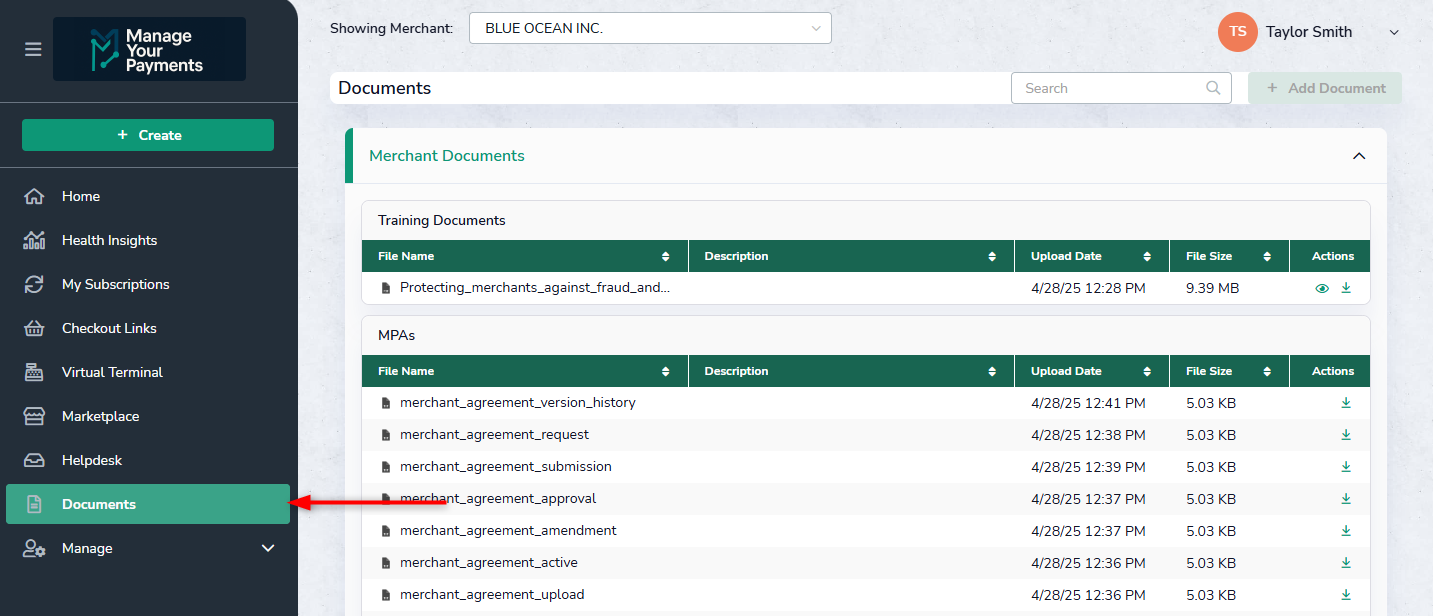Image resolution: width=1433 pixels, height=616 pixels.
Task: Click the Manage Your Payments logo
Action: point(149,49)
